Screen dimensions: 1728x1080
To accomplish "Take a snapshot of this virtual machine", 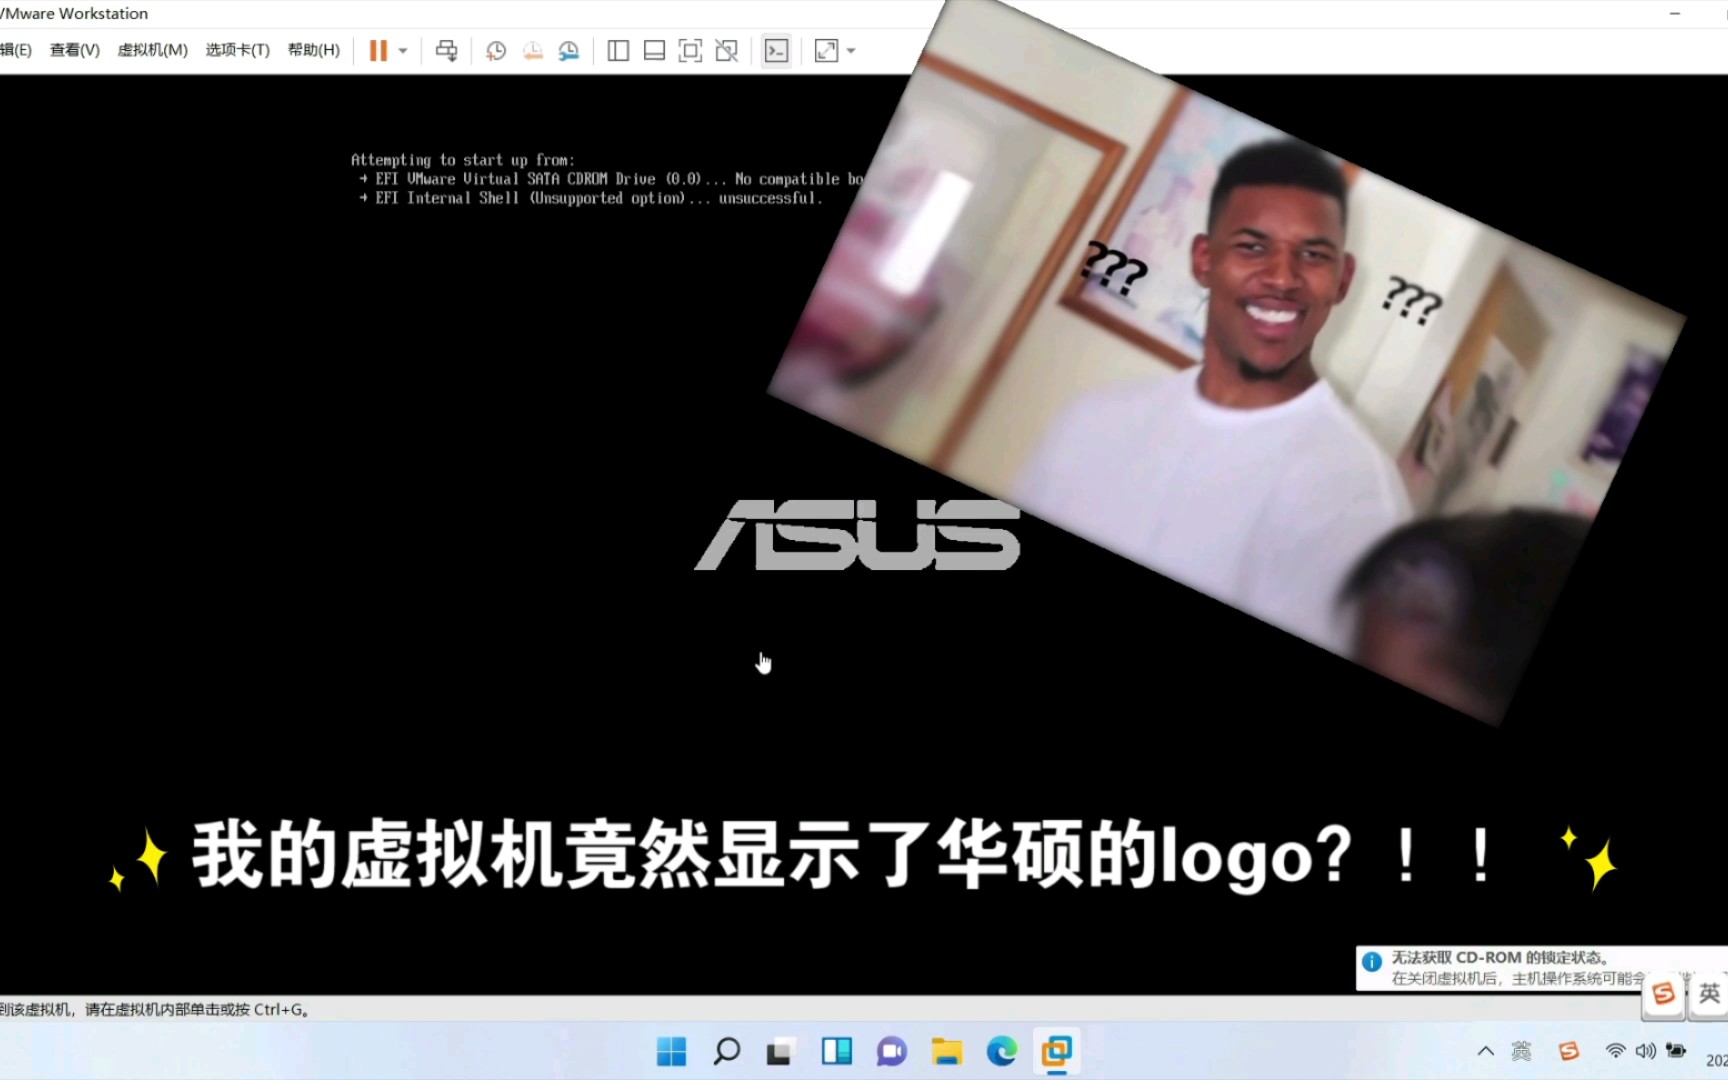I will pyautogui.click(x=496, y=51).
